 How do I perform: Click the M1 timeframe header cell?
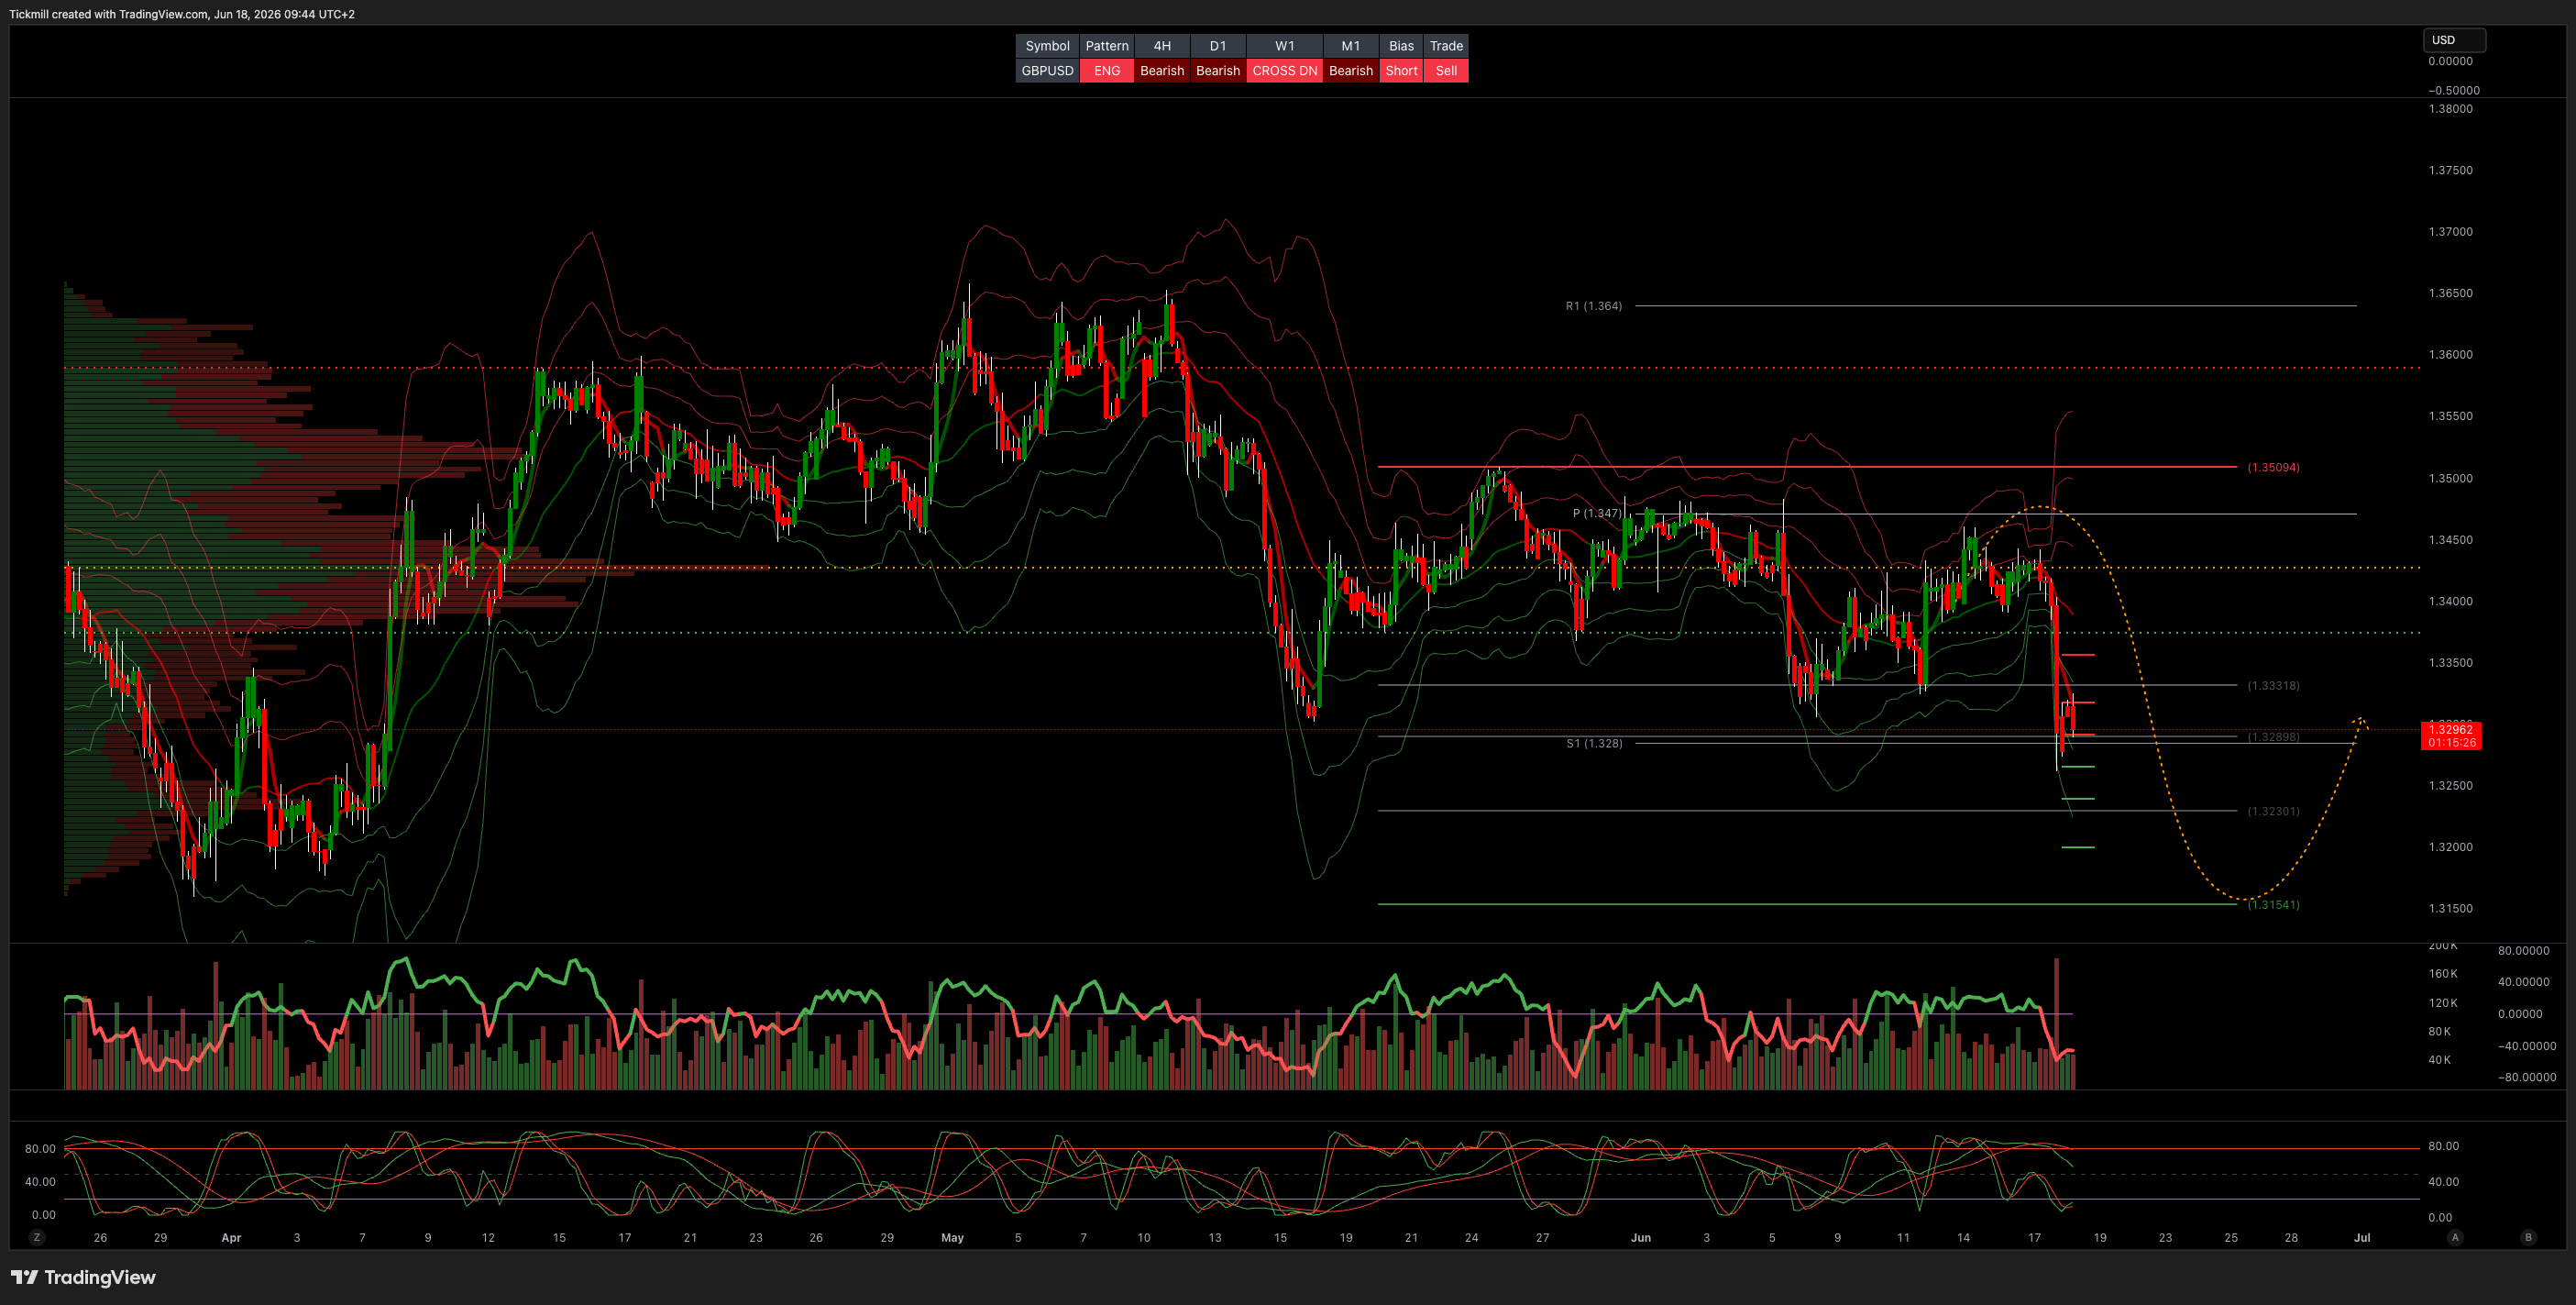1351,46
